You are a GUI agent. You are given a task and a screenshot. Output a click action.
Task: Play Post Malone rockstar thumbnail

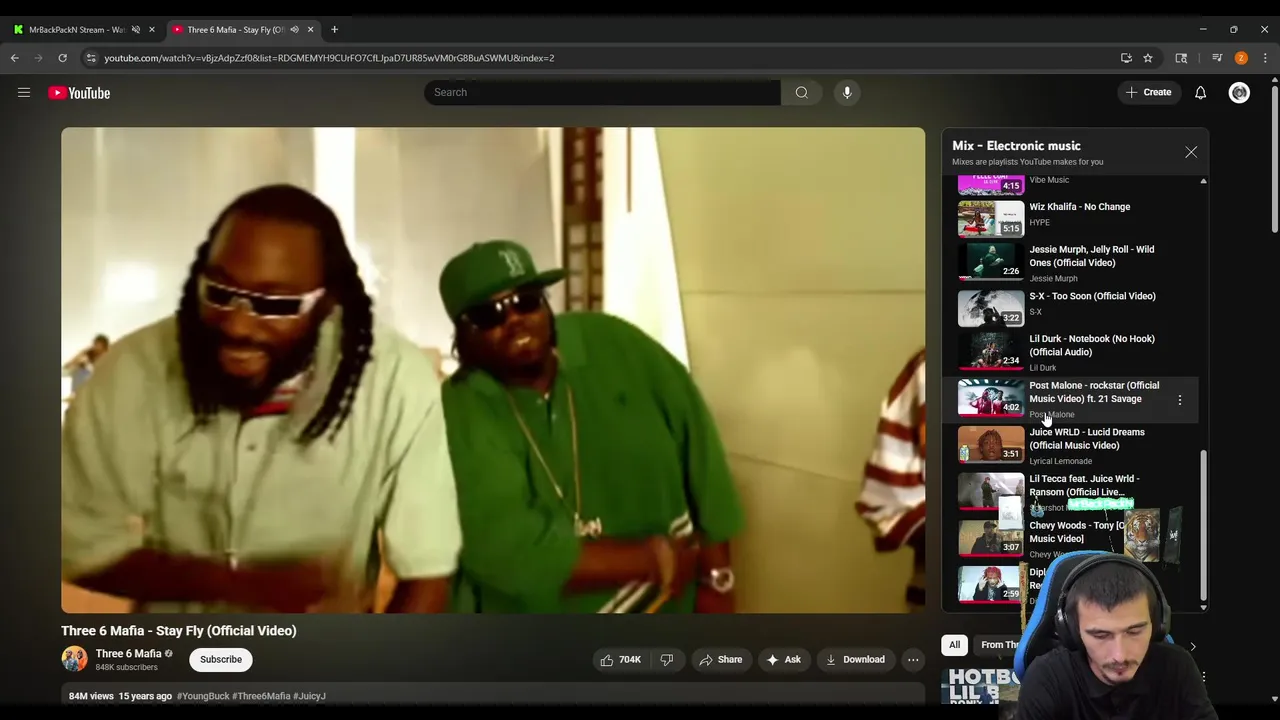tap(991, 398)
